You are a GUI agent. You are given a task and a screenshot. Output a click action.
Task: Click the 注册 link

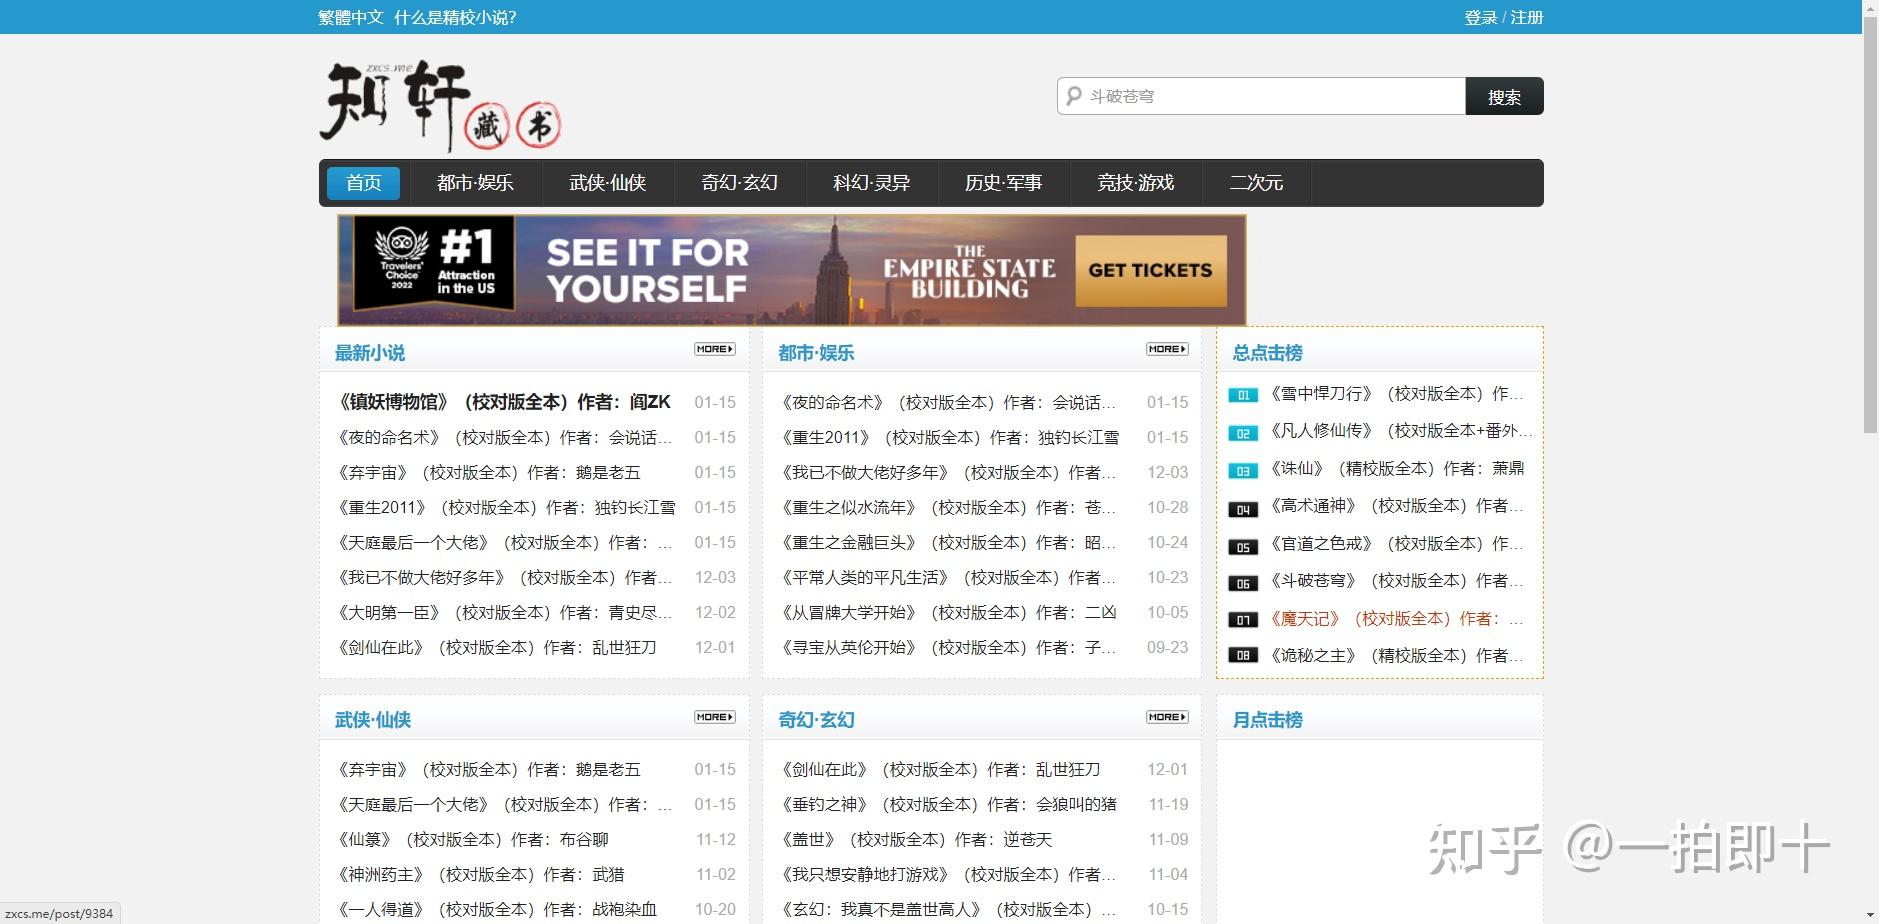1527,17
